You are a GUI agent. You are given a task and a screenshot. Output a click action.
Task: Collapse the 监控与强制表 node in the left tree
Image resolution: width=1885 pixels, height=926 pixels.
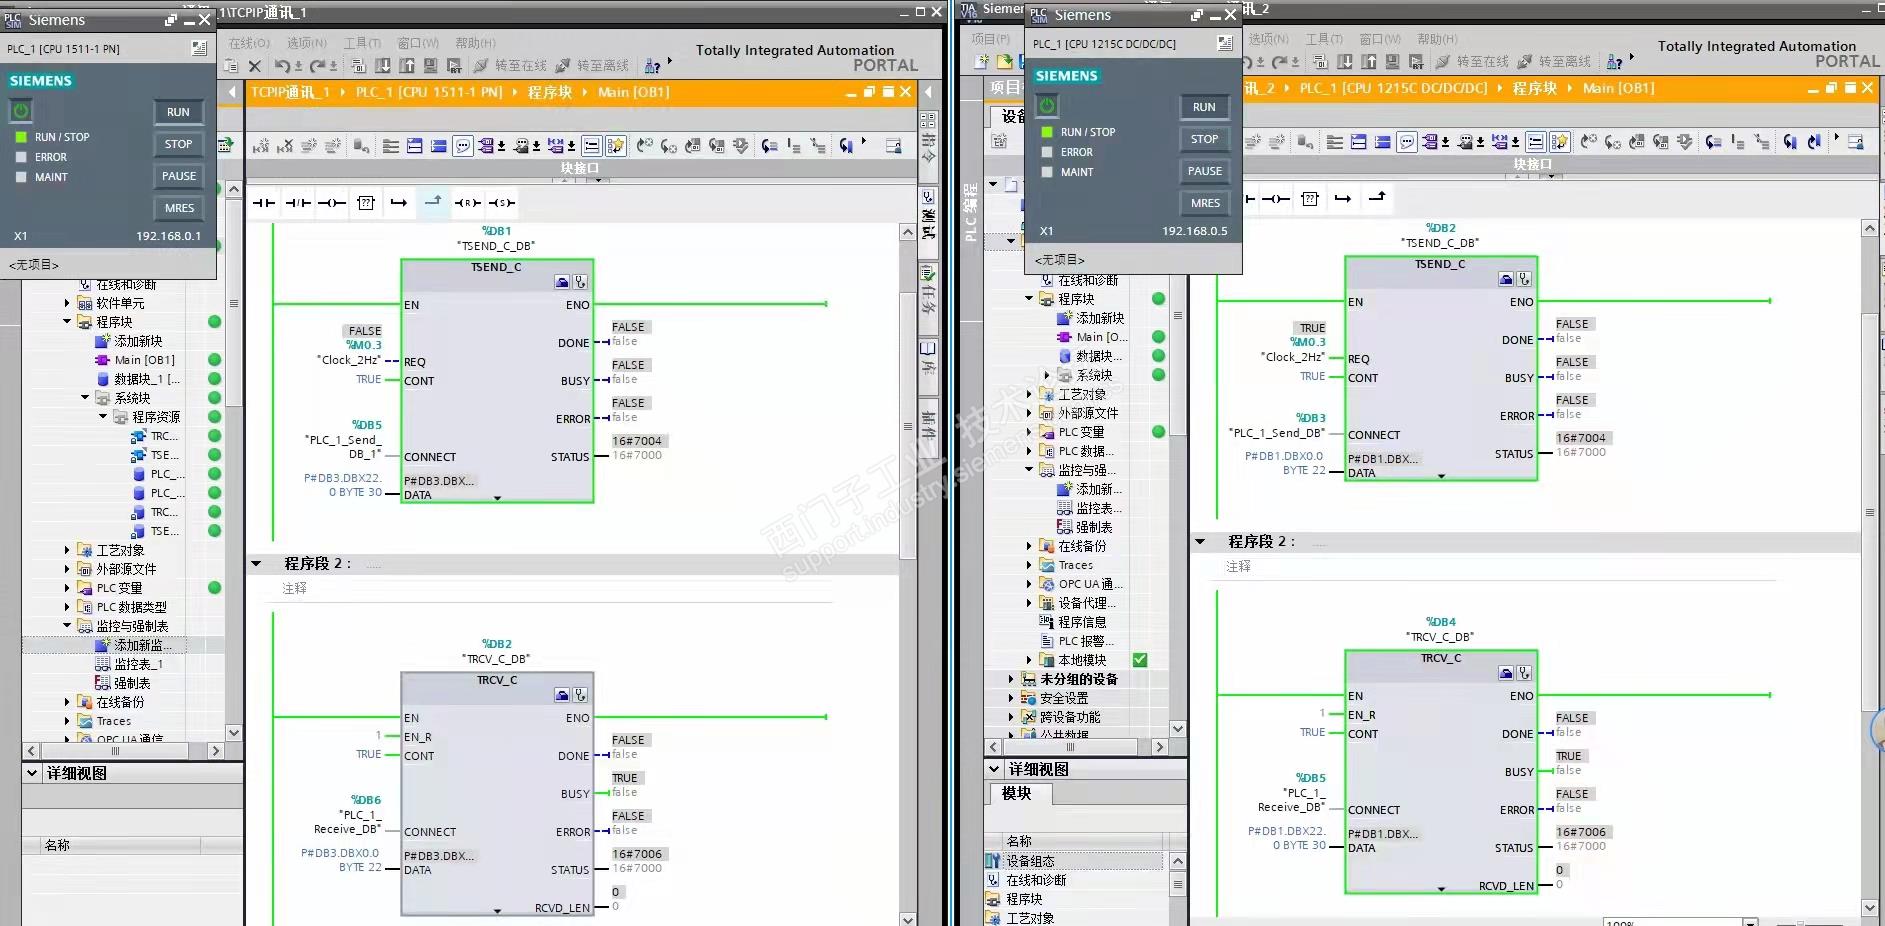click(x=67, y=626)
